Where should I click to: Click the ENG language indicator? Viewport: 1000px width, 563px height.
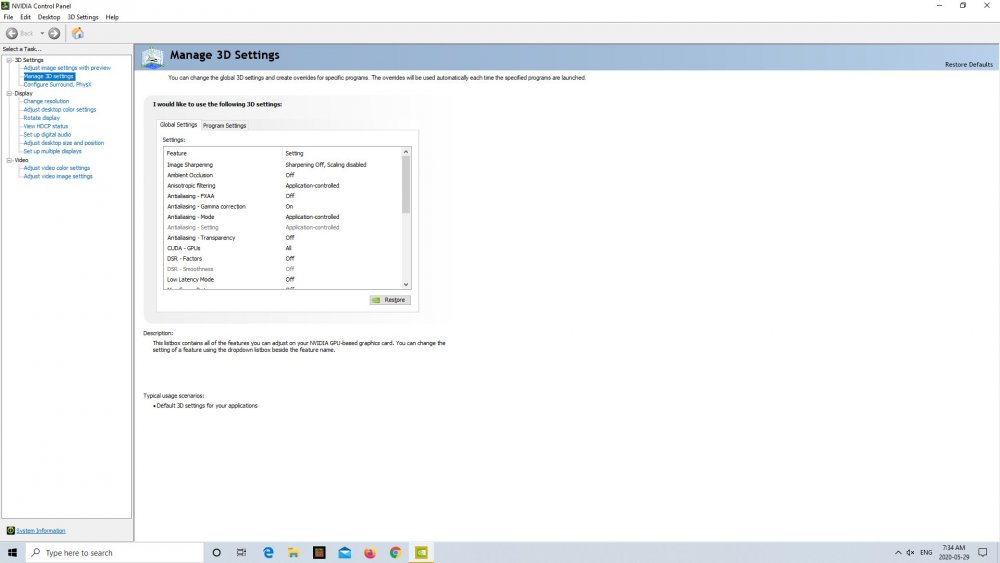tap(926, 552)
